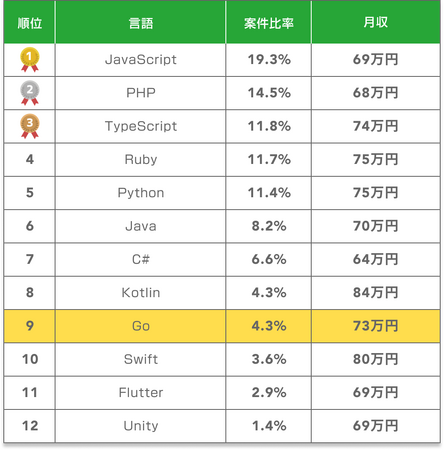
Task: Click the Ruby language cell
Action: pos(141,160)
